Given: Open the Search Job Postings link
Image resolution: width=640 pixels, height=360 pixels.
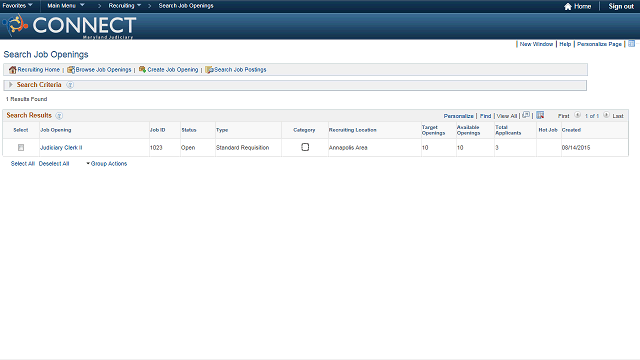Looking at the screenshot, I should (240, 70).
